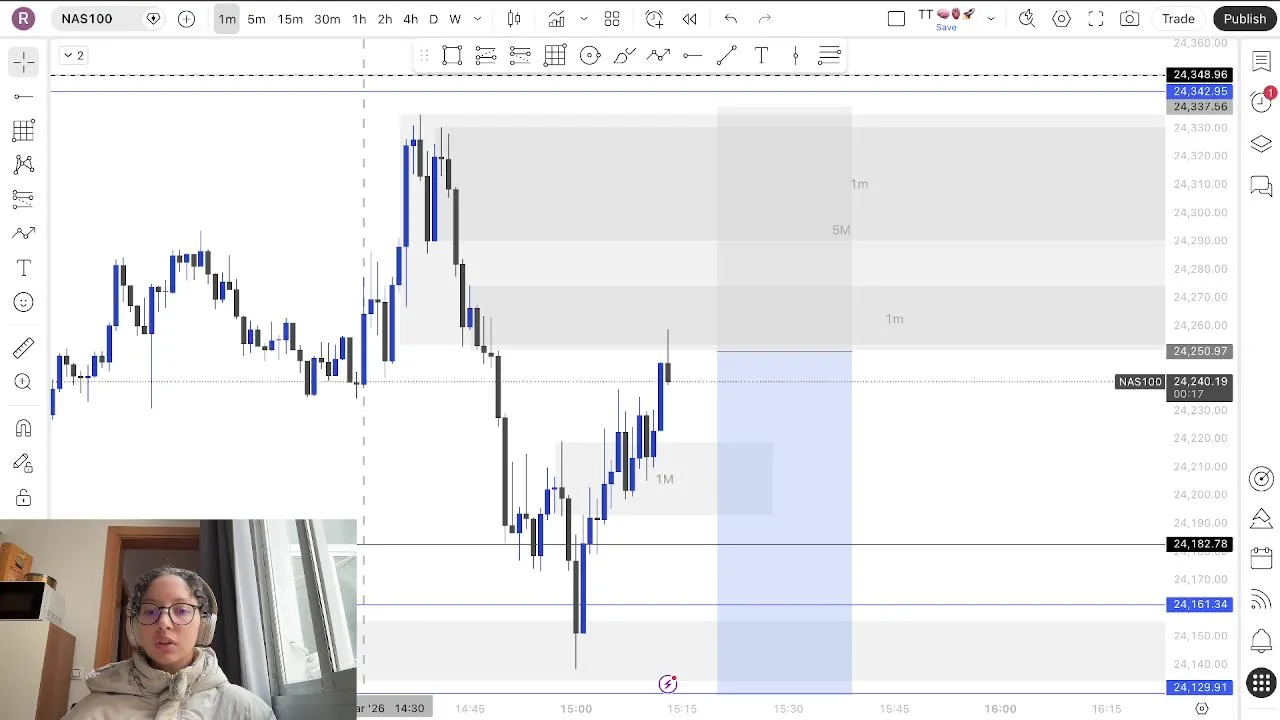Open indicator templates grid
This screenshot has height=720, width=1280.
pyautogui.click(x=612, y=19)
